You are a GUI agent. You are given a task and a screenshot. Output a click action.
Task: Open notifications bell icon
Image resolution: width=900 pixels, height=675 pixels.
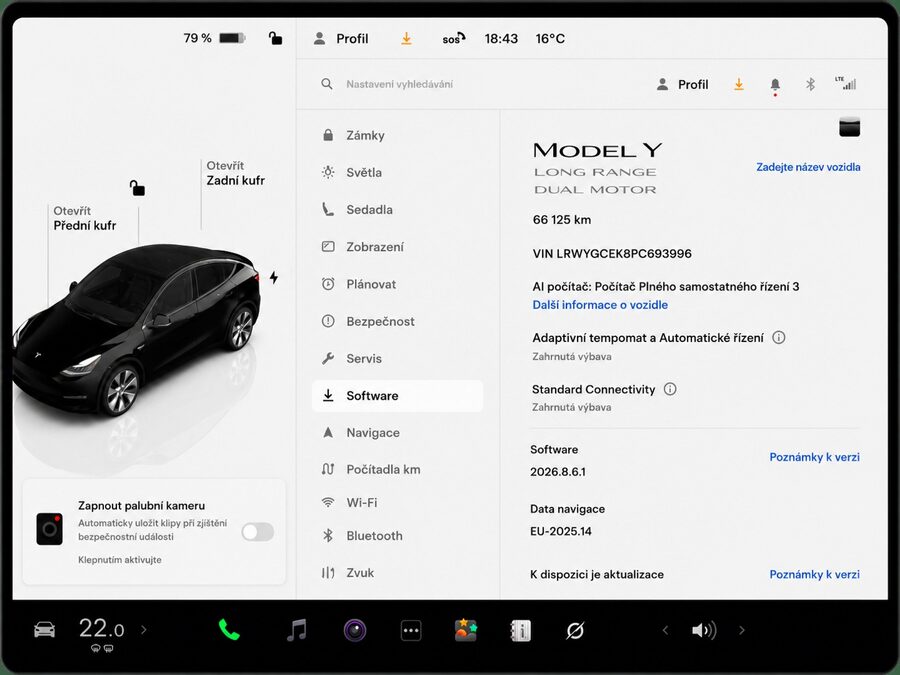775,86
